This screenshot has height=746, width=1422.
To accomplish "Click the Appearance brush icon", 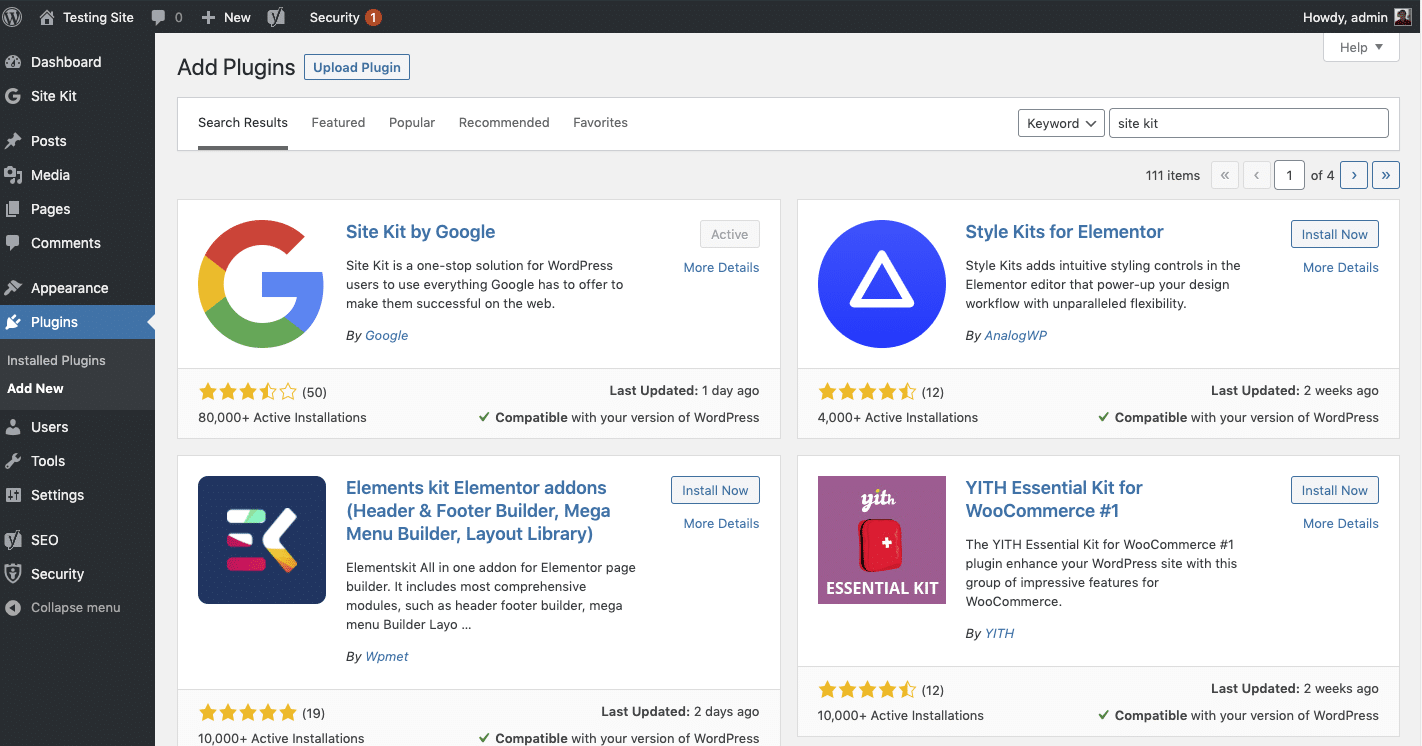I will (x=13, y=288).
